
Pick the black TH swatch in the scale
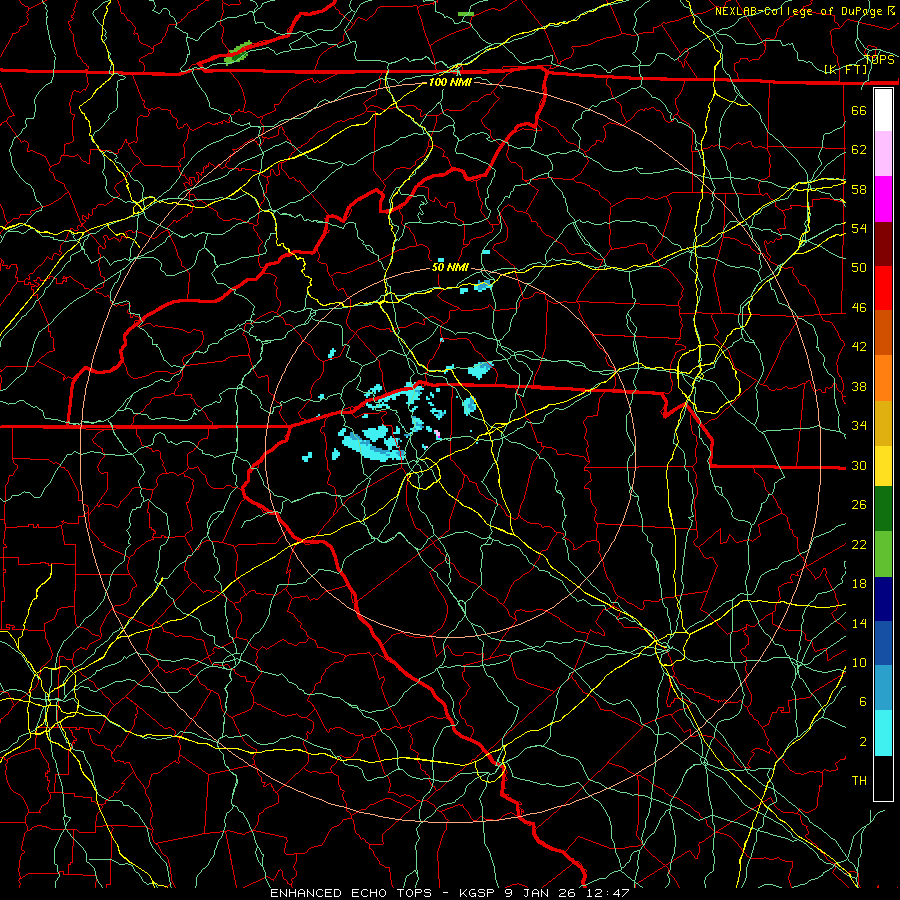[x=883, y=778]
